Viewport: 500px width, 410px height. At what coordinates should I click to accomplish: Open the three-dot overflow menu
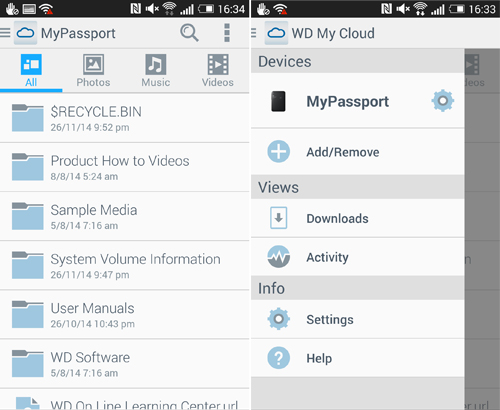(227, 33)
